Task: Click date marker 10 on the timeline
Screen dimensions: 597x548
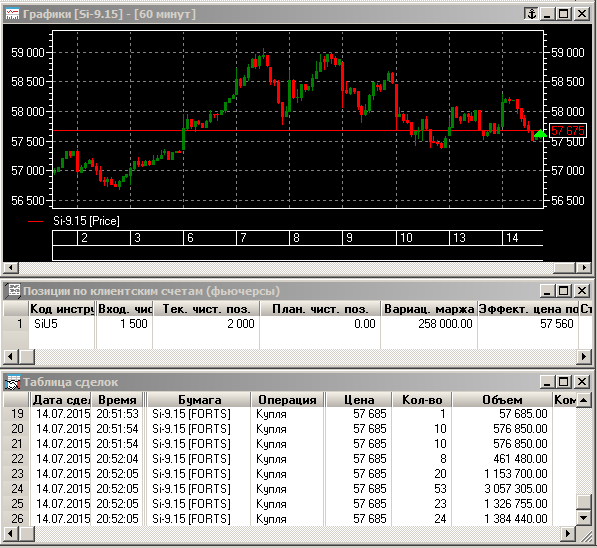Action: click(x=407, y=238)
